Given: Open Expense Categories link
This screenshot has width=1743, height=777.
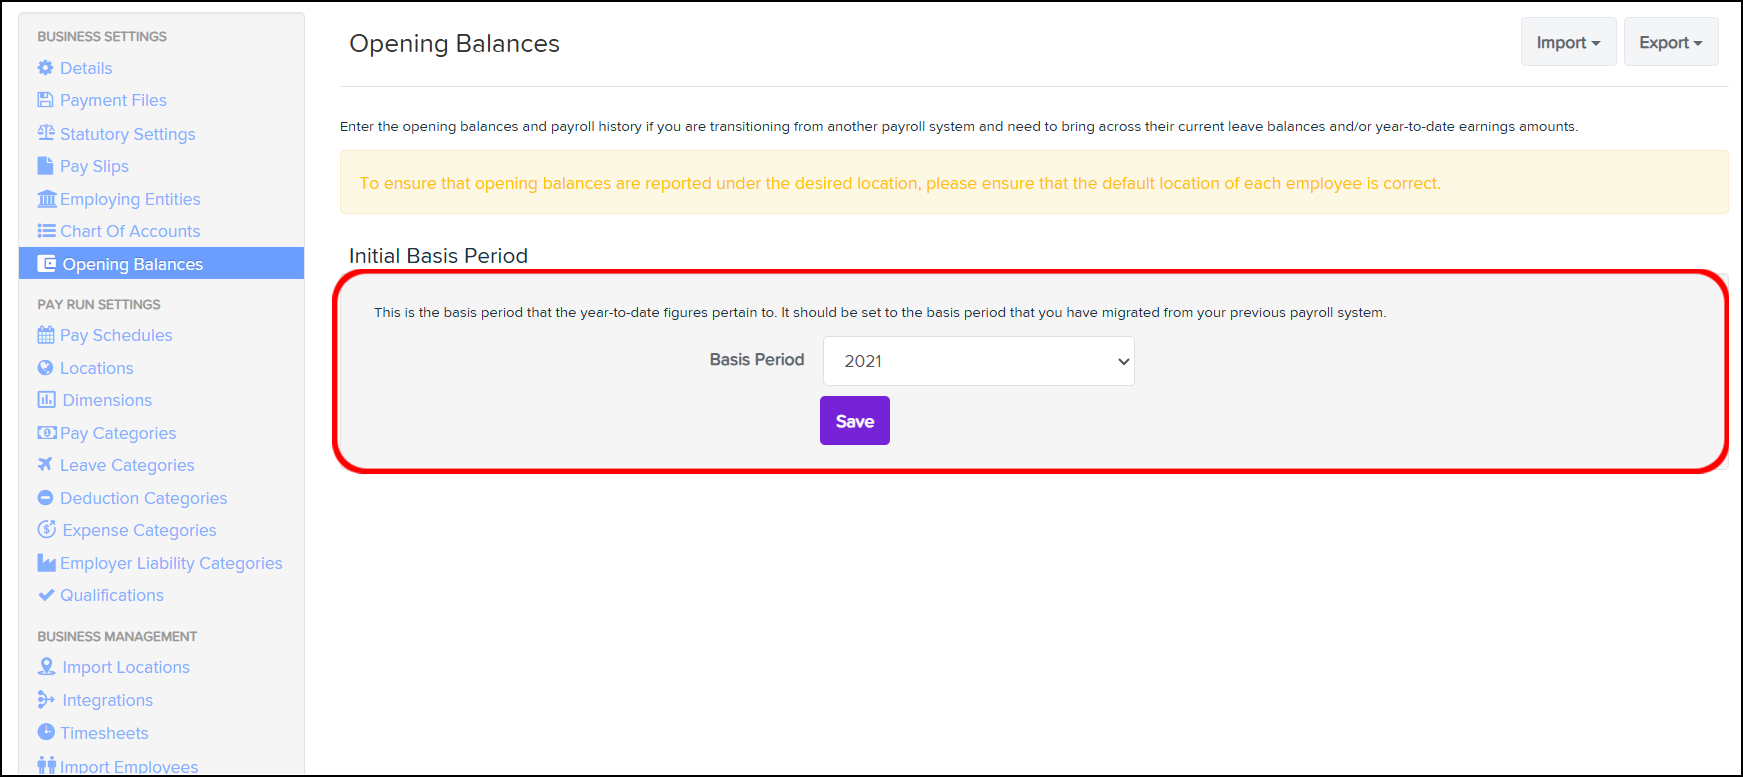Looking at the screenshot, I should [x=139, y=530].
